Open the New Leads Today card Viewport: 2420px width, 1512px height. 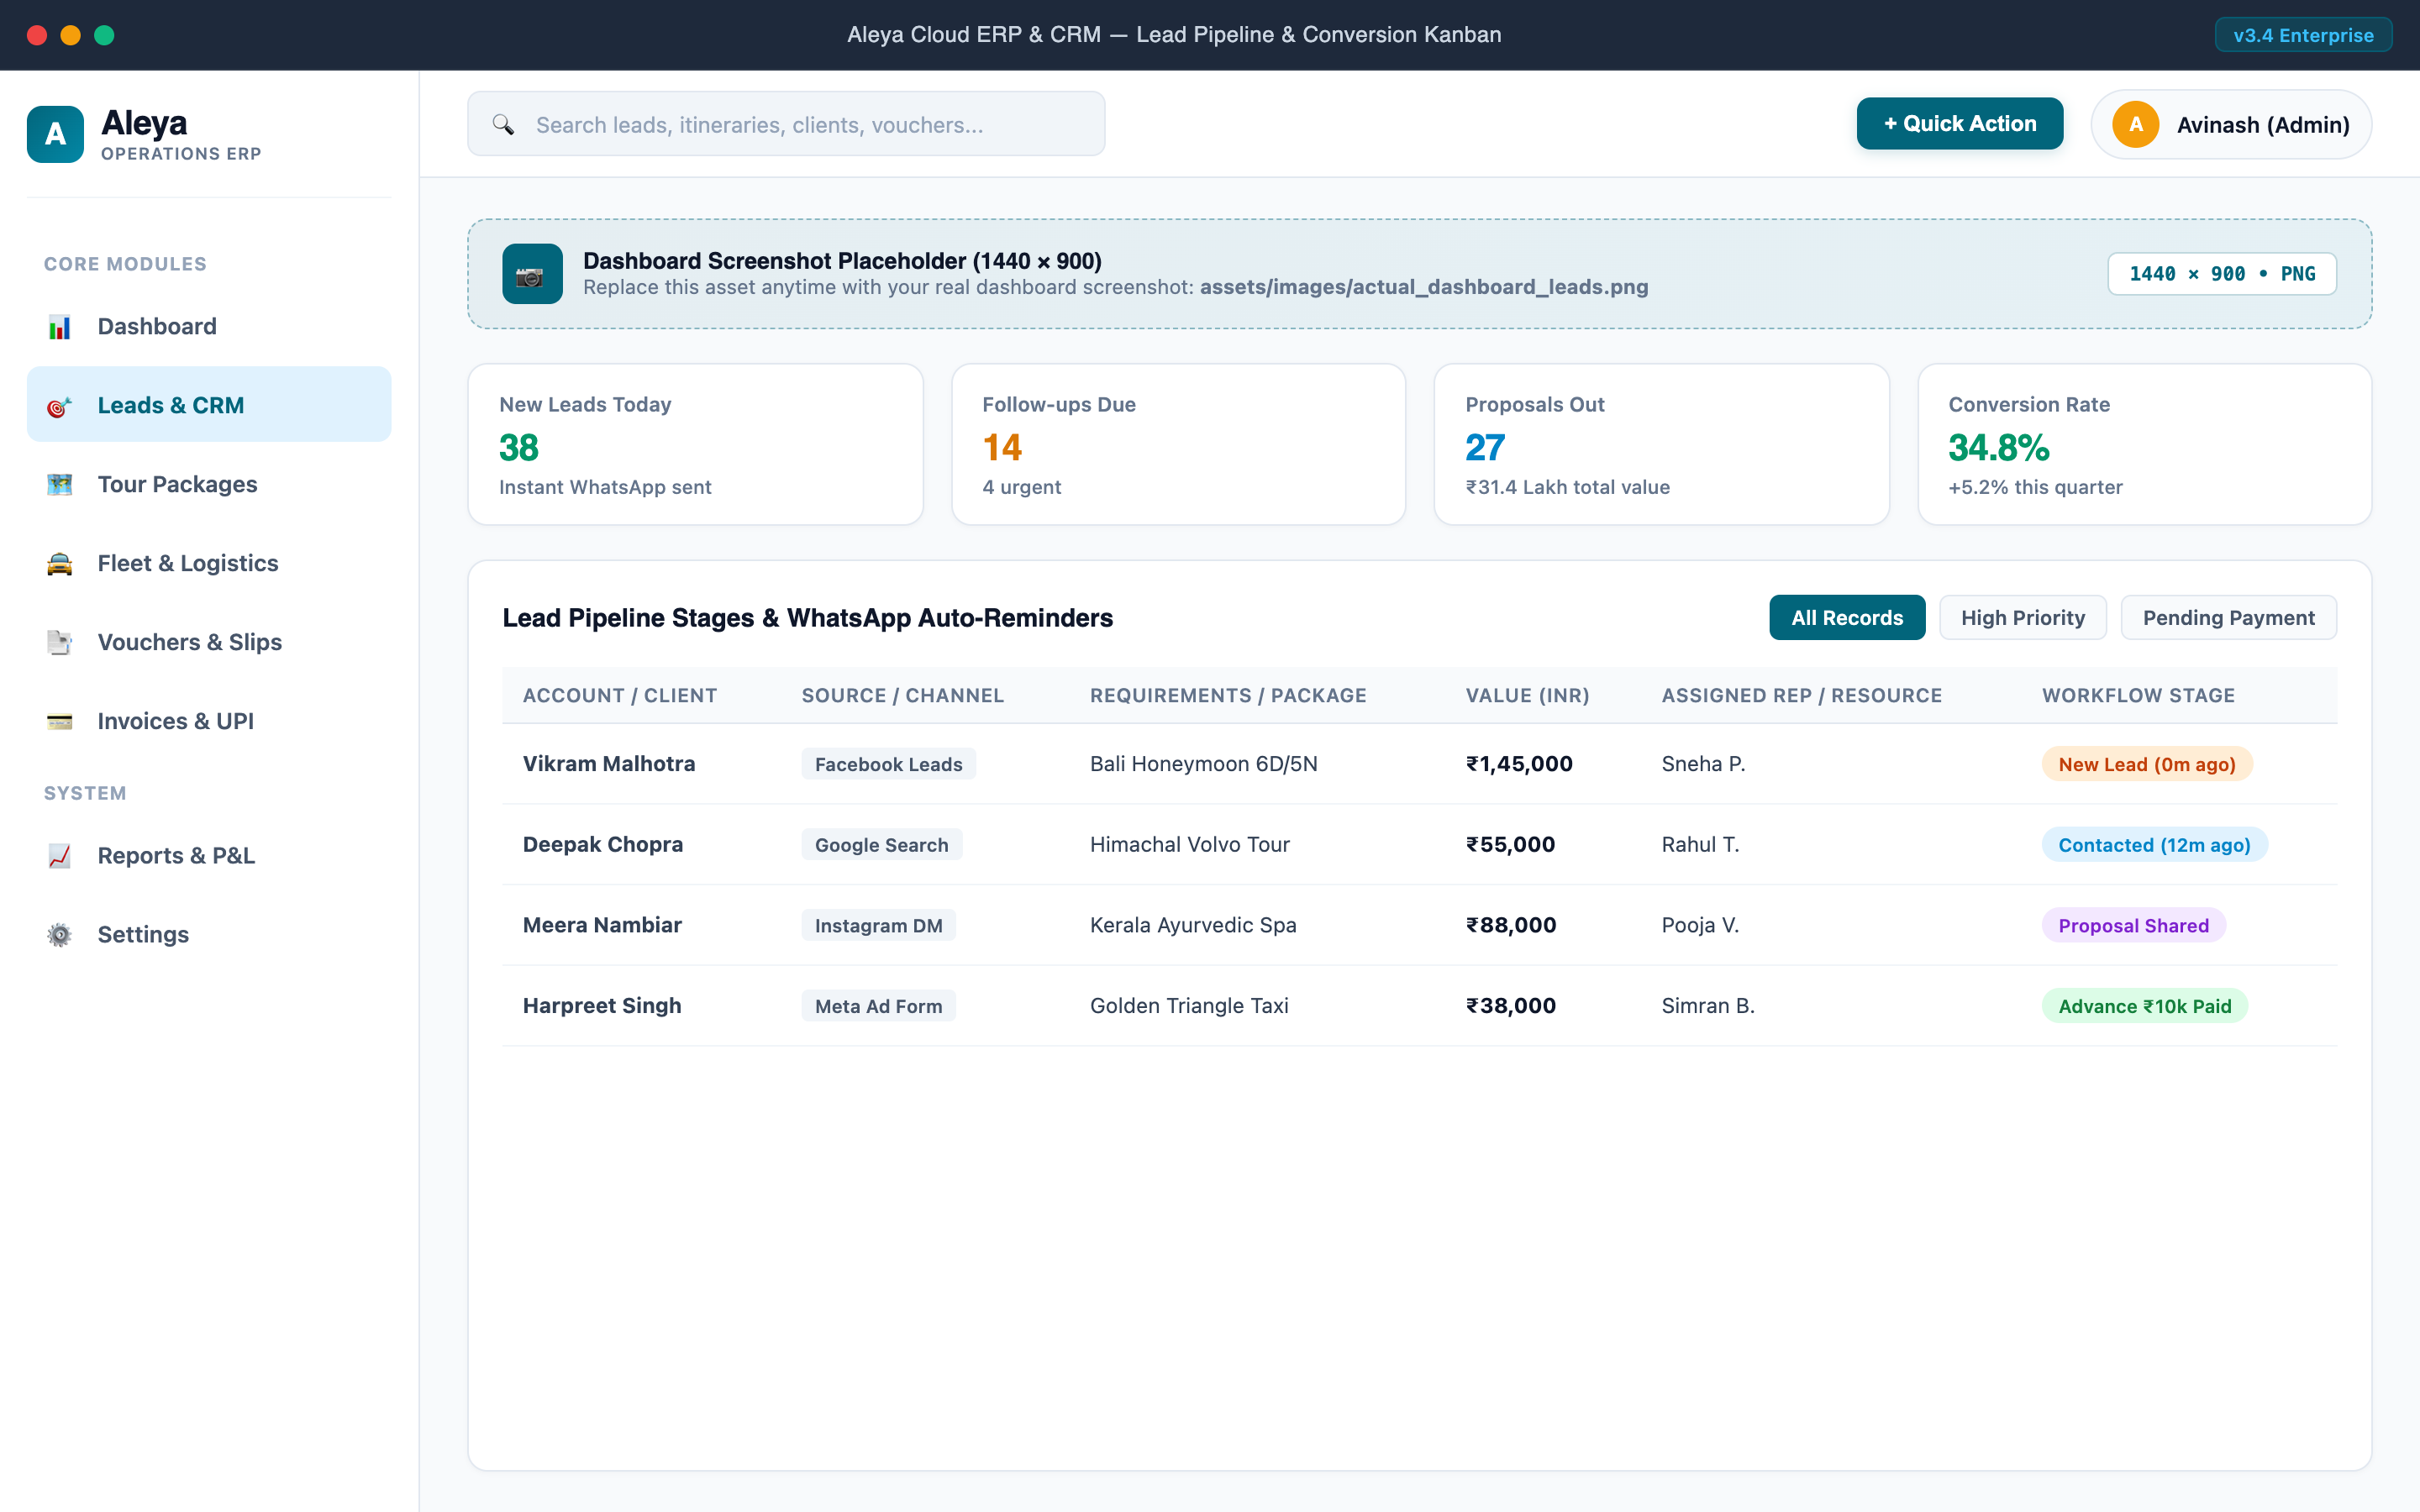coord(695,445)
